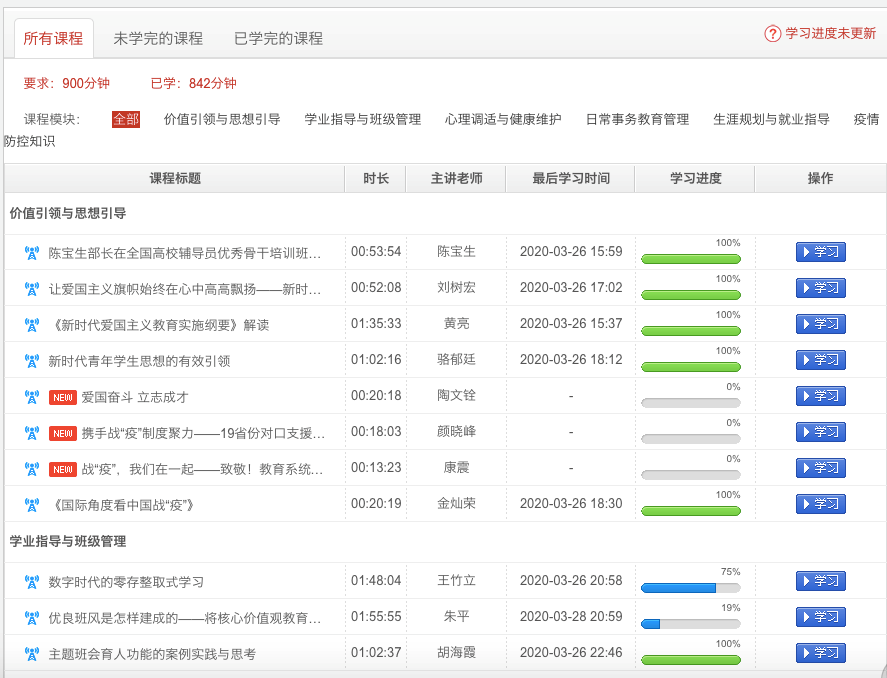Filter courses by 心理调适与健康维护
The image size is (887, 678).
point(503,119)
